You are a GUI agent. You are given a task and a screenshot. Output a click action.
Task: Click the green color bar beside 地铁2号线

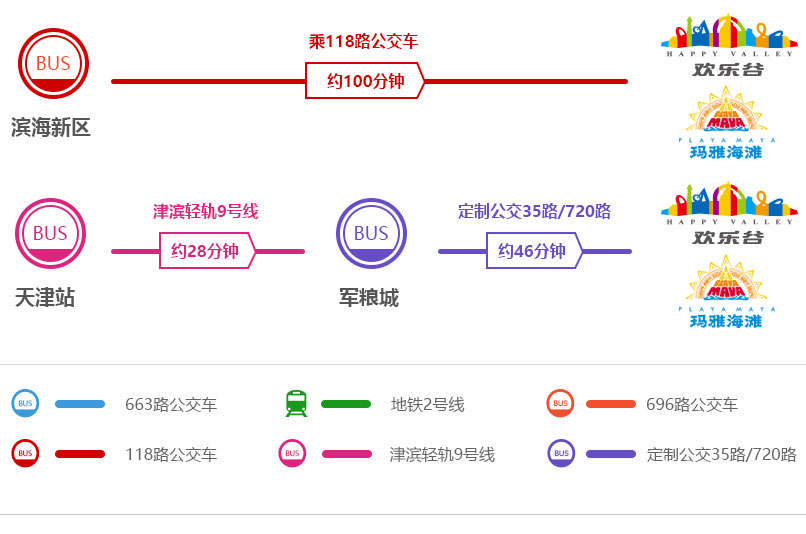pos(346,404)
